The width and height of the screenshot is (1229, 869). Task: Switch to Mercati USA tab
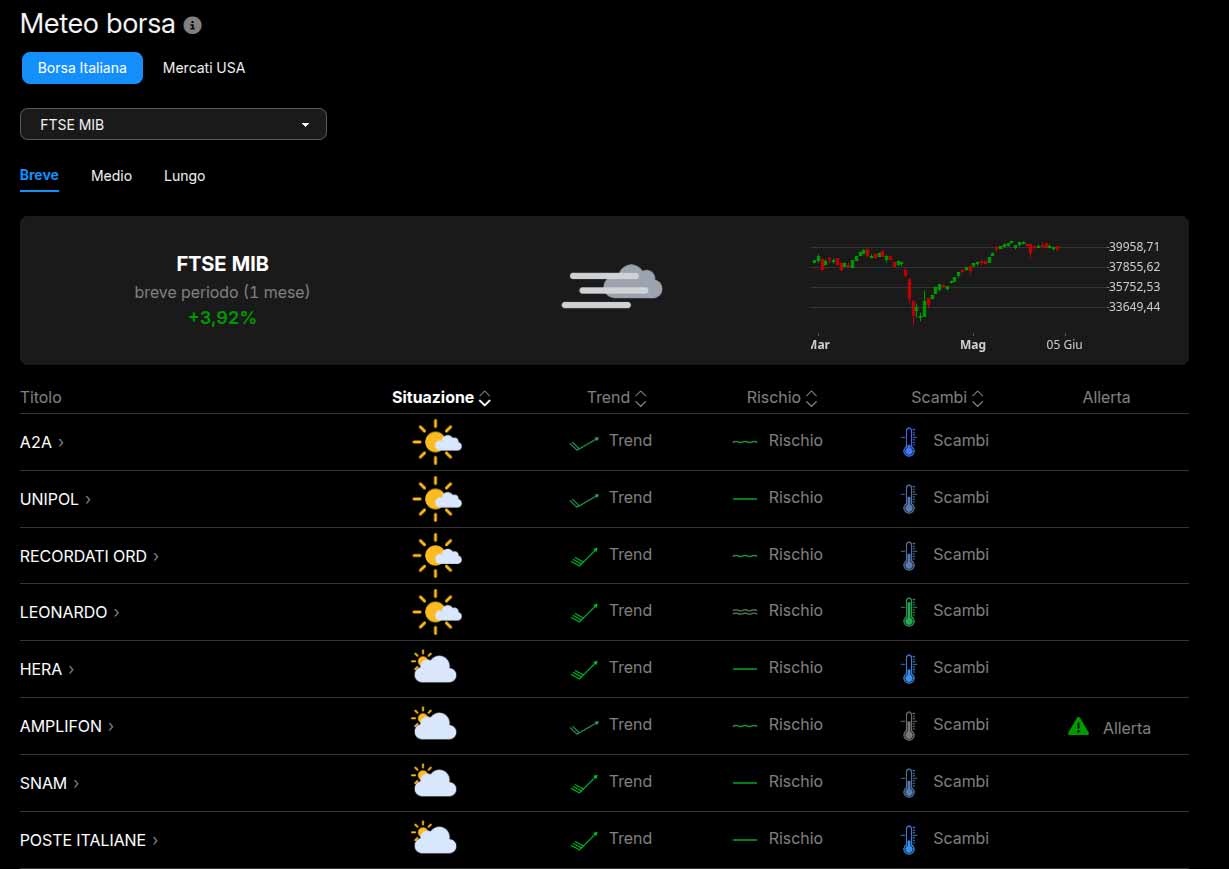(204, 68)
